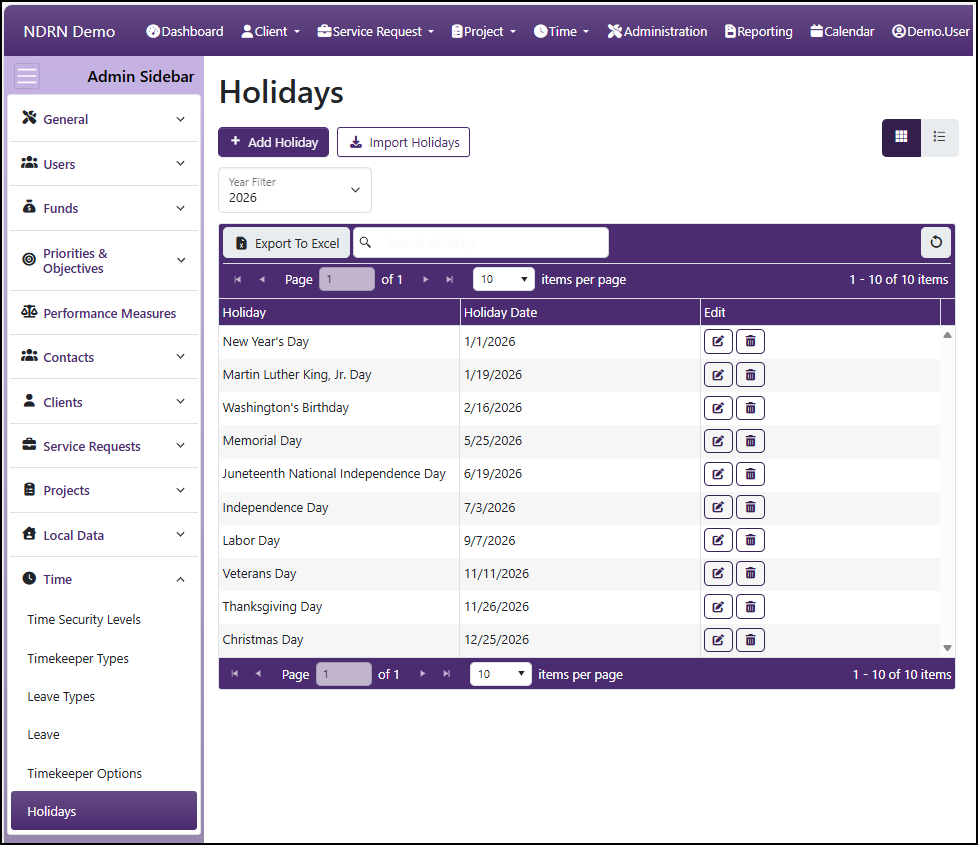Export holidays to Excel
This screenshot has width=978, height=845.
tap(287, 243)
